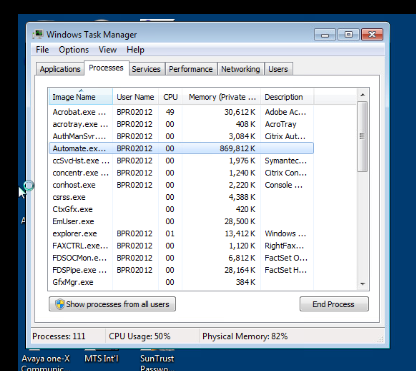Switch to the Applications tab
The height and width of the screenshot is (371, 416).
click(60, 69)
